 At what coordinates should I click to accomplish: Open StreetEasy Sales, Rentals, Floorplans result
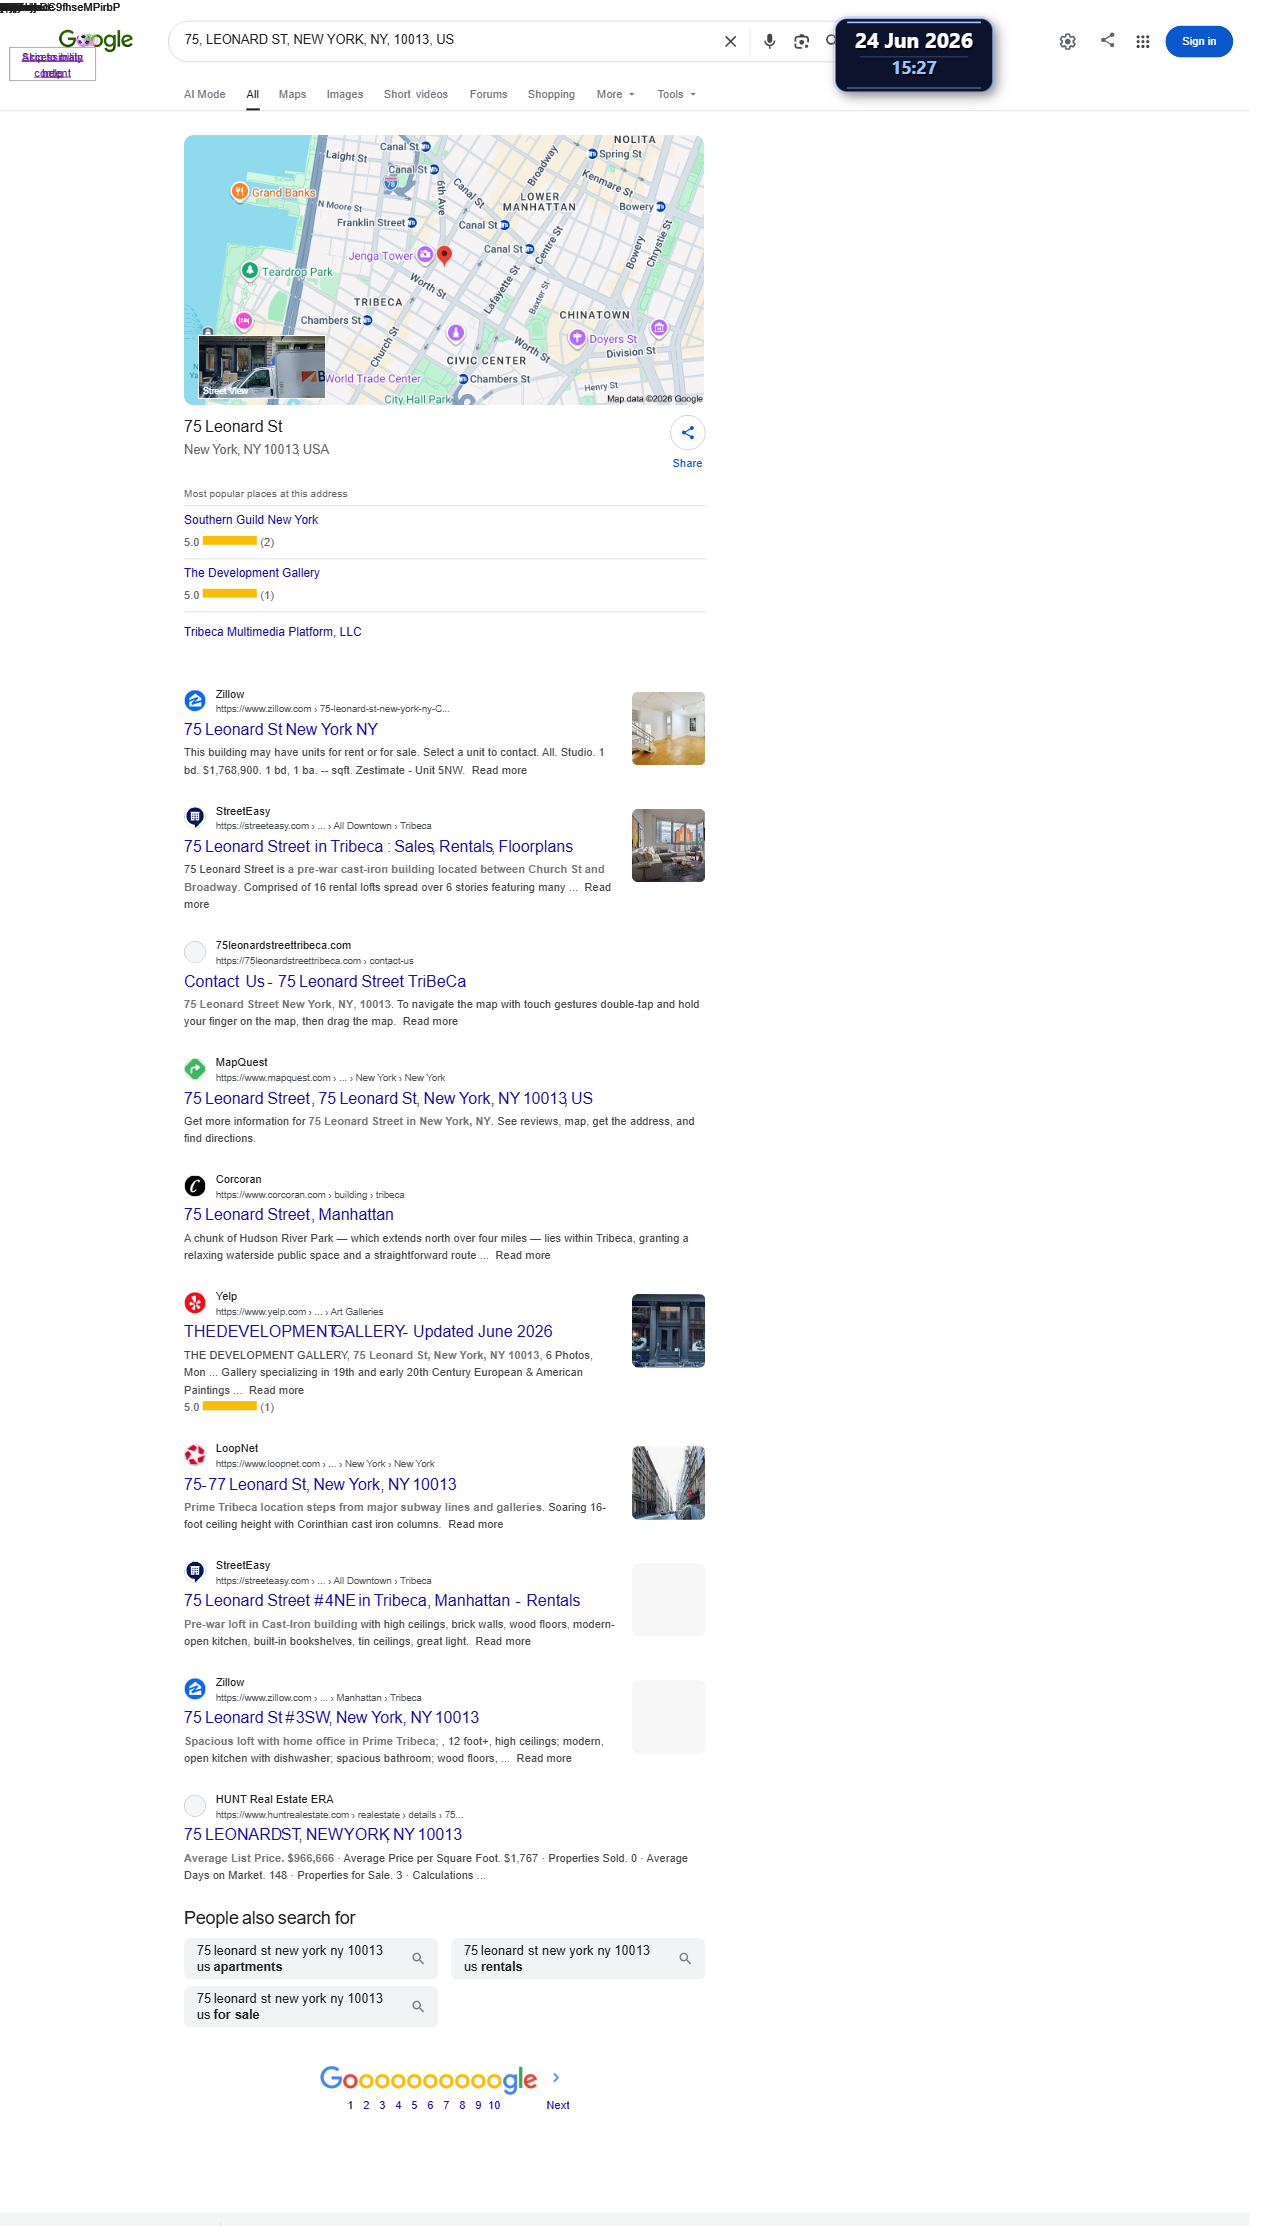[x=379, y=847]
